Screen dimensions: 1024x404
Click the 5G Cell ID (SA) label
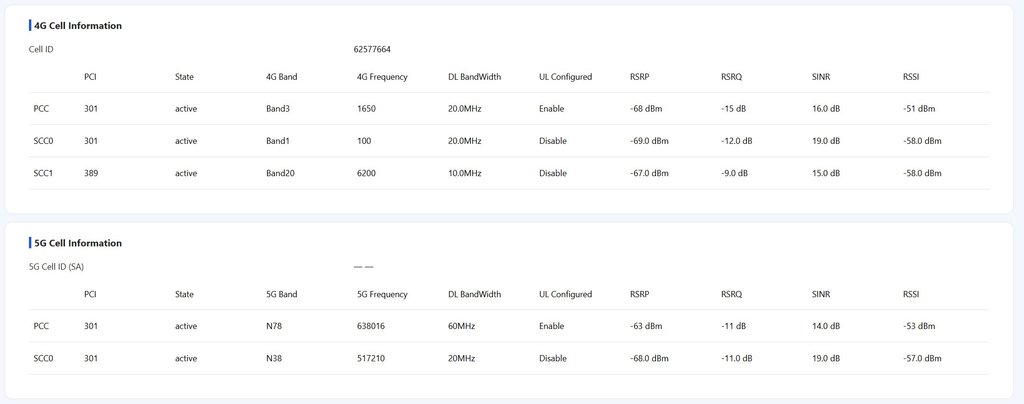58,267
